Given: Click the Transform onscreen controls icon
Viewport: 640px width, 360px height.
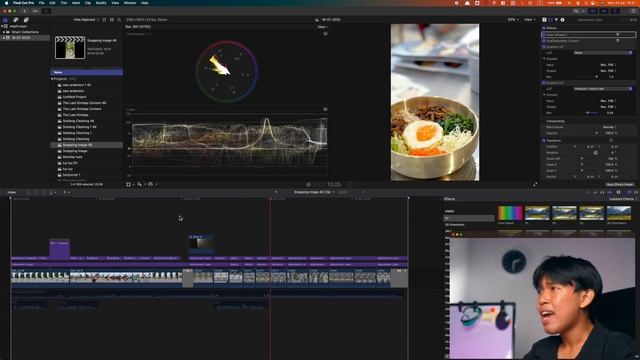Looking at the screenshot, I should 611,140.
